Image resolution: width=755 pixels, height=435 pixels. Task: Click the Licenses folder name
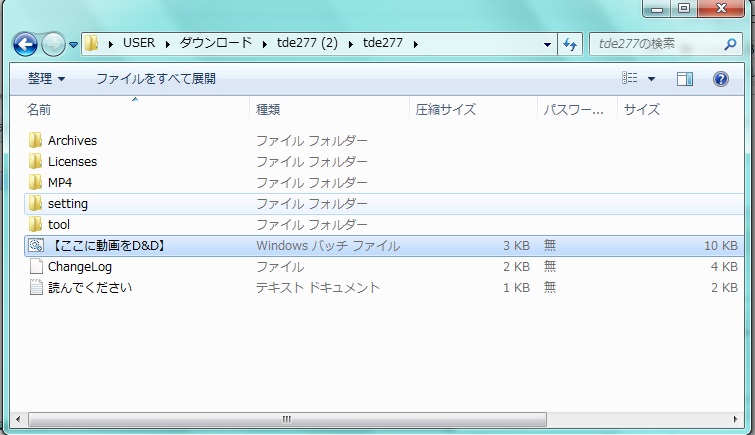pyautogui.click(x=72, y=162)
